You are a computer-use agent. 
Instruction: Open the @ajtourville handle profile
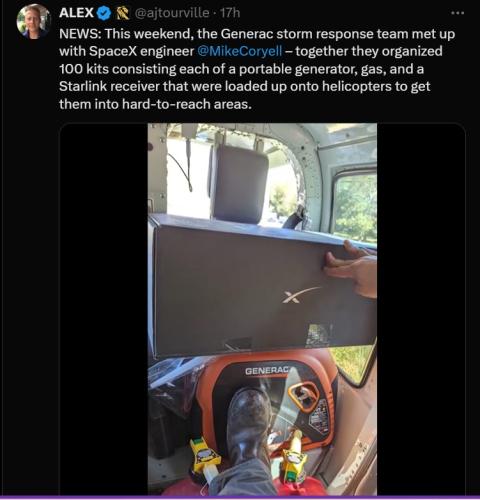pyautogui.click(x=171, y=13)
